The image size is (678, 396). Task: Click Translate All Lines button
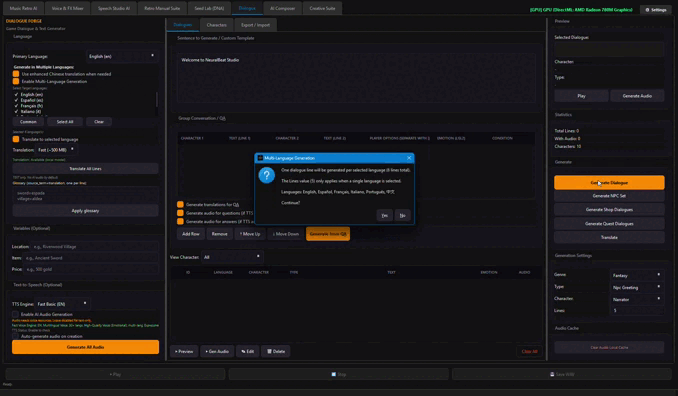(85, 169)
